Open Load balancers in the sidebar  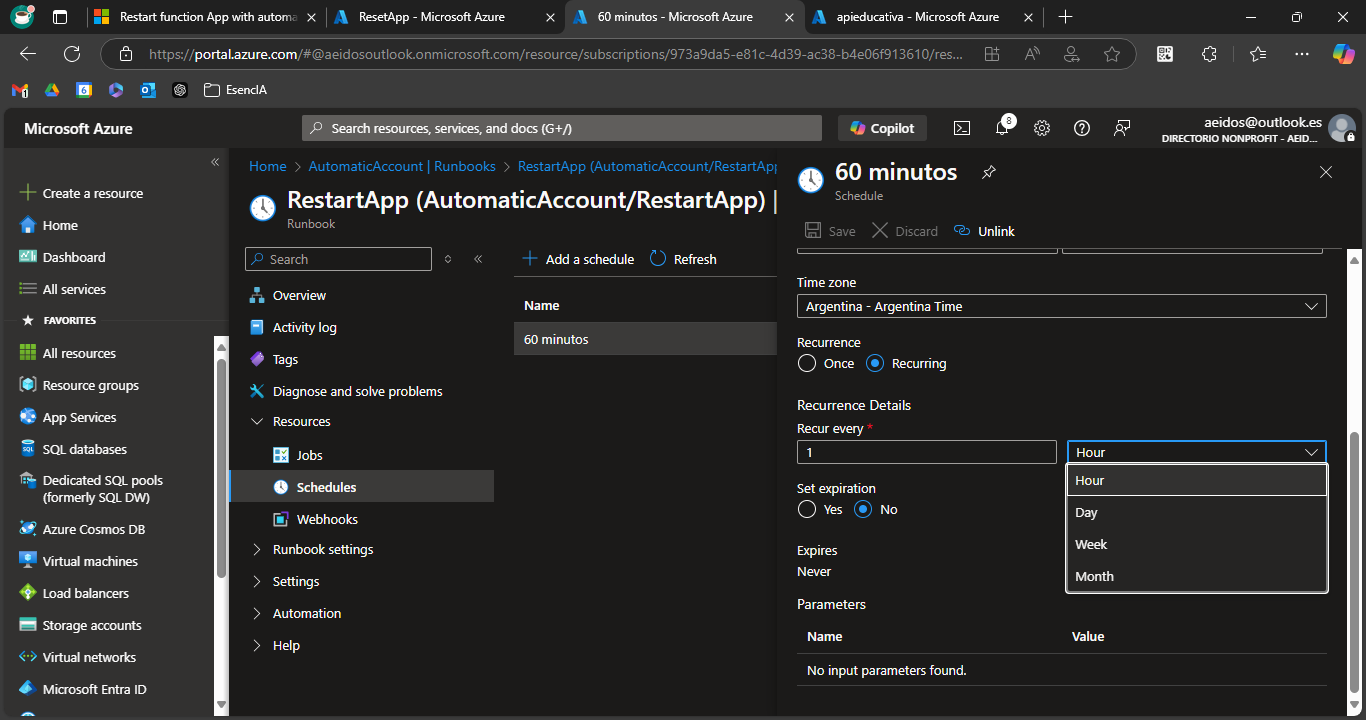click(85, 593)
